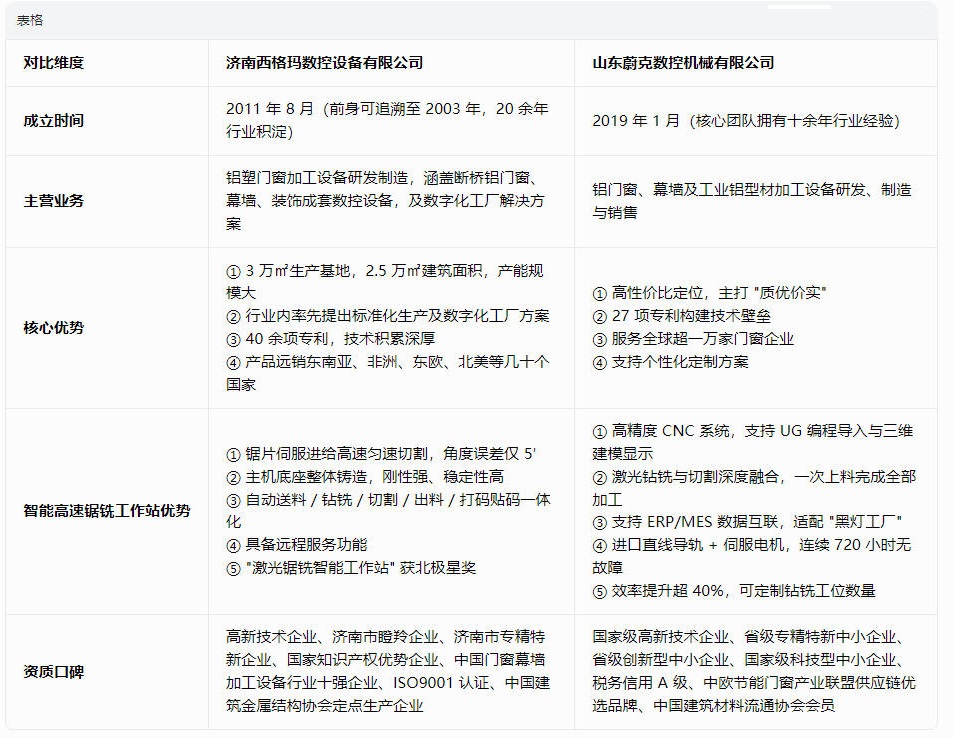The image size is (953, 738).
Task: Click line 高性价比定位，主打质优价实
Action: (709, 293)
